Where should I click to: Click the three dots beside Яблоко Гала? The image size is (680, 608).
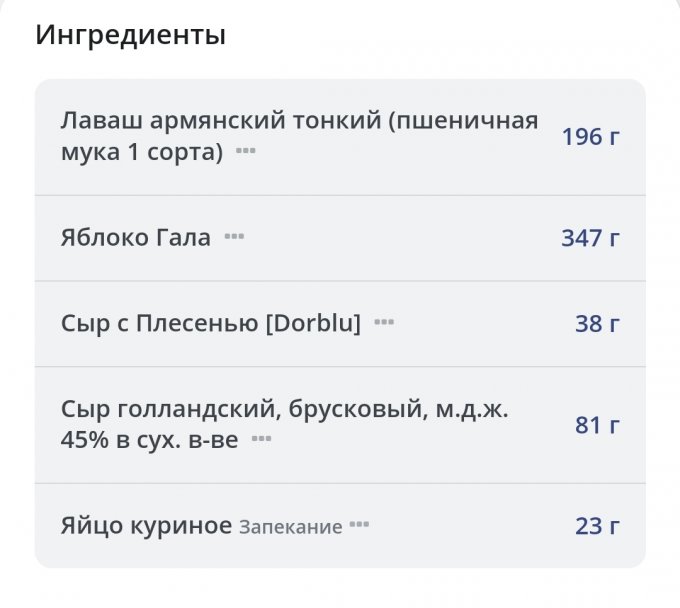234,238
